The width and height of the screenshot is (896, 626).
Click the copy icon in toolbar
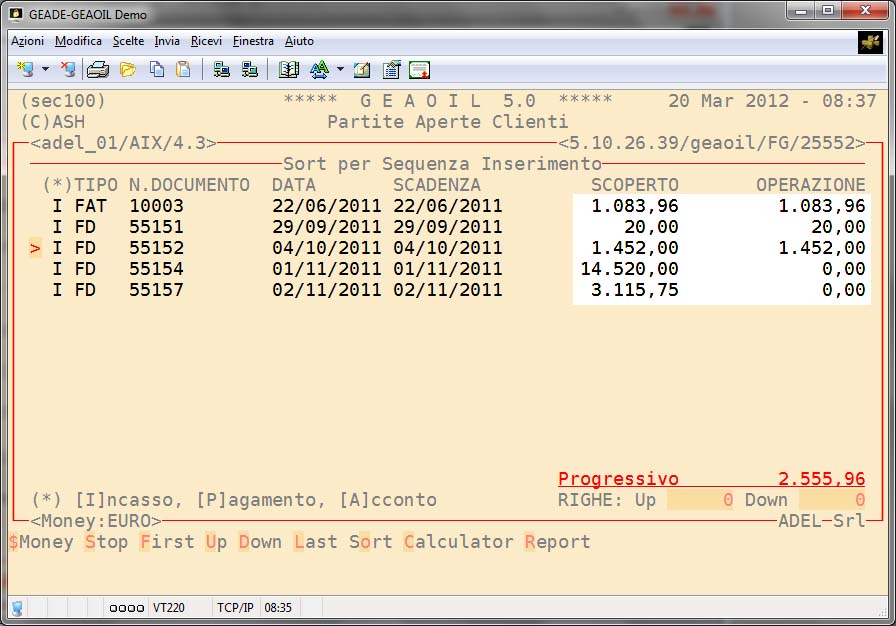tap(157, 70)
